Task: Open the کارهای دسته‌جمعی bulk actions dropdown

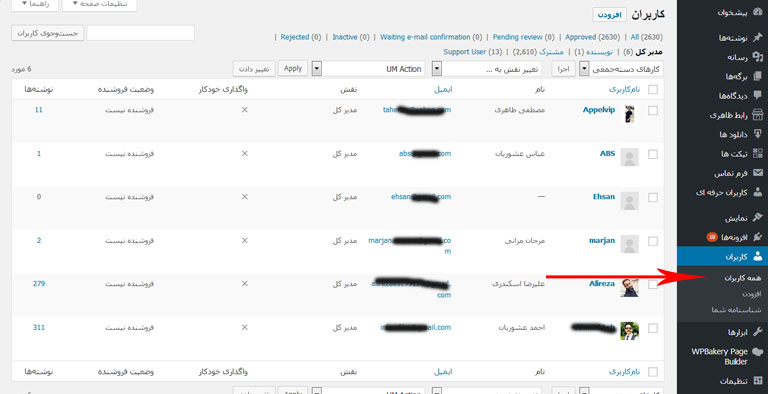Action: 621,69
